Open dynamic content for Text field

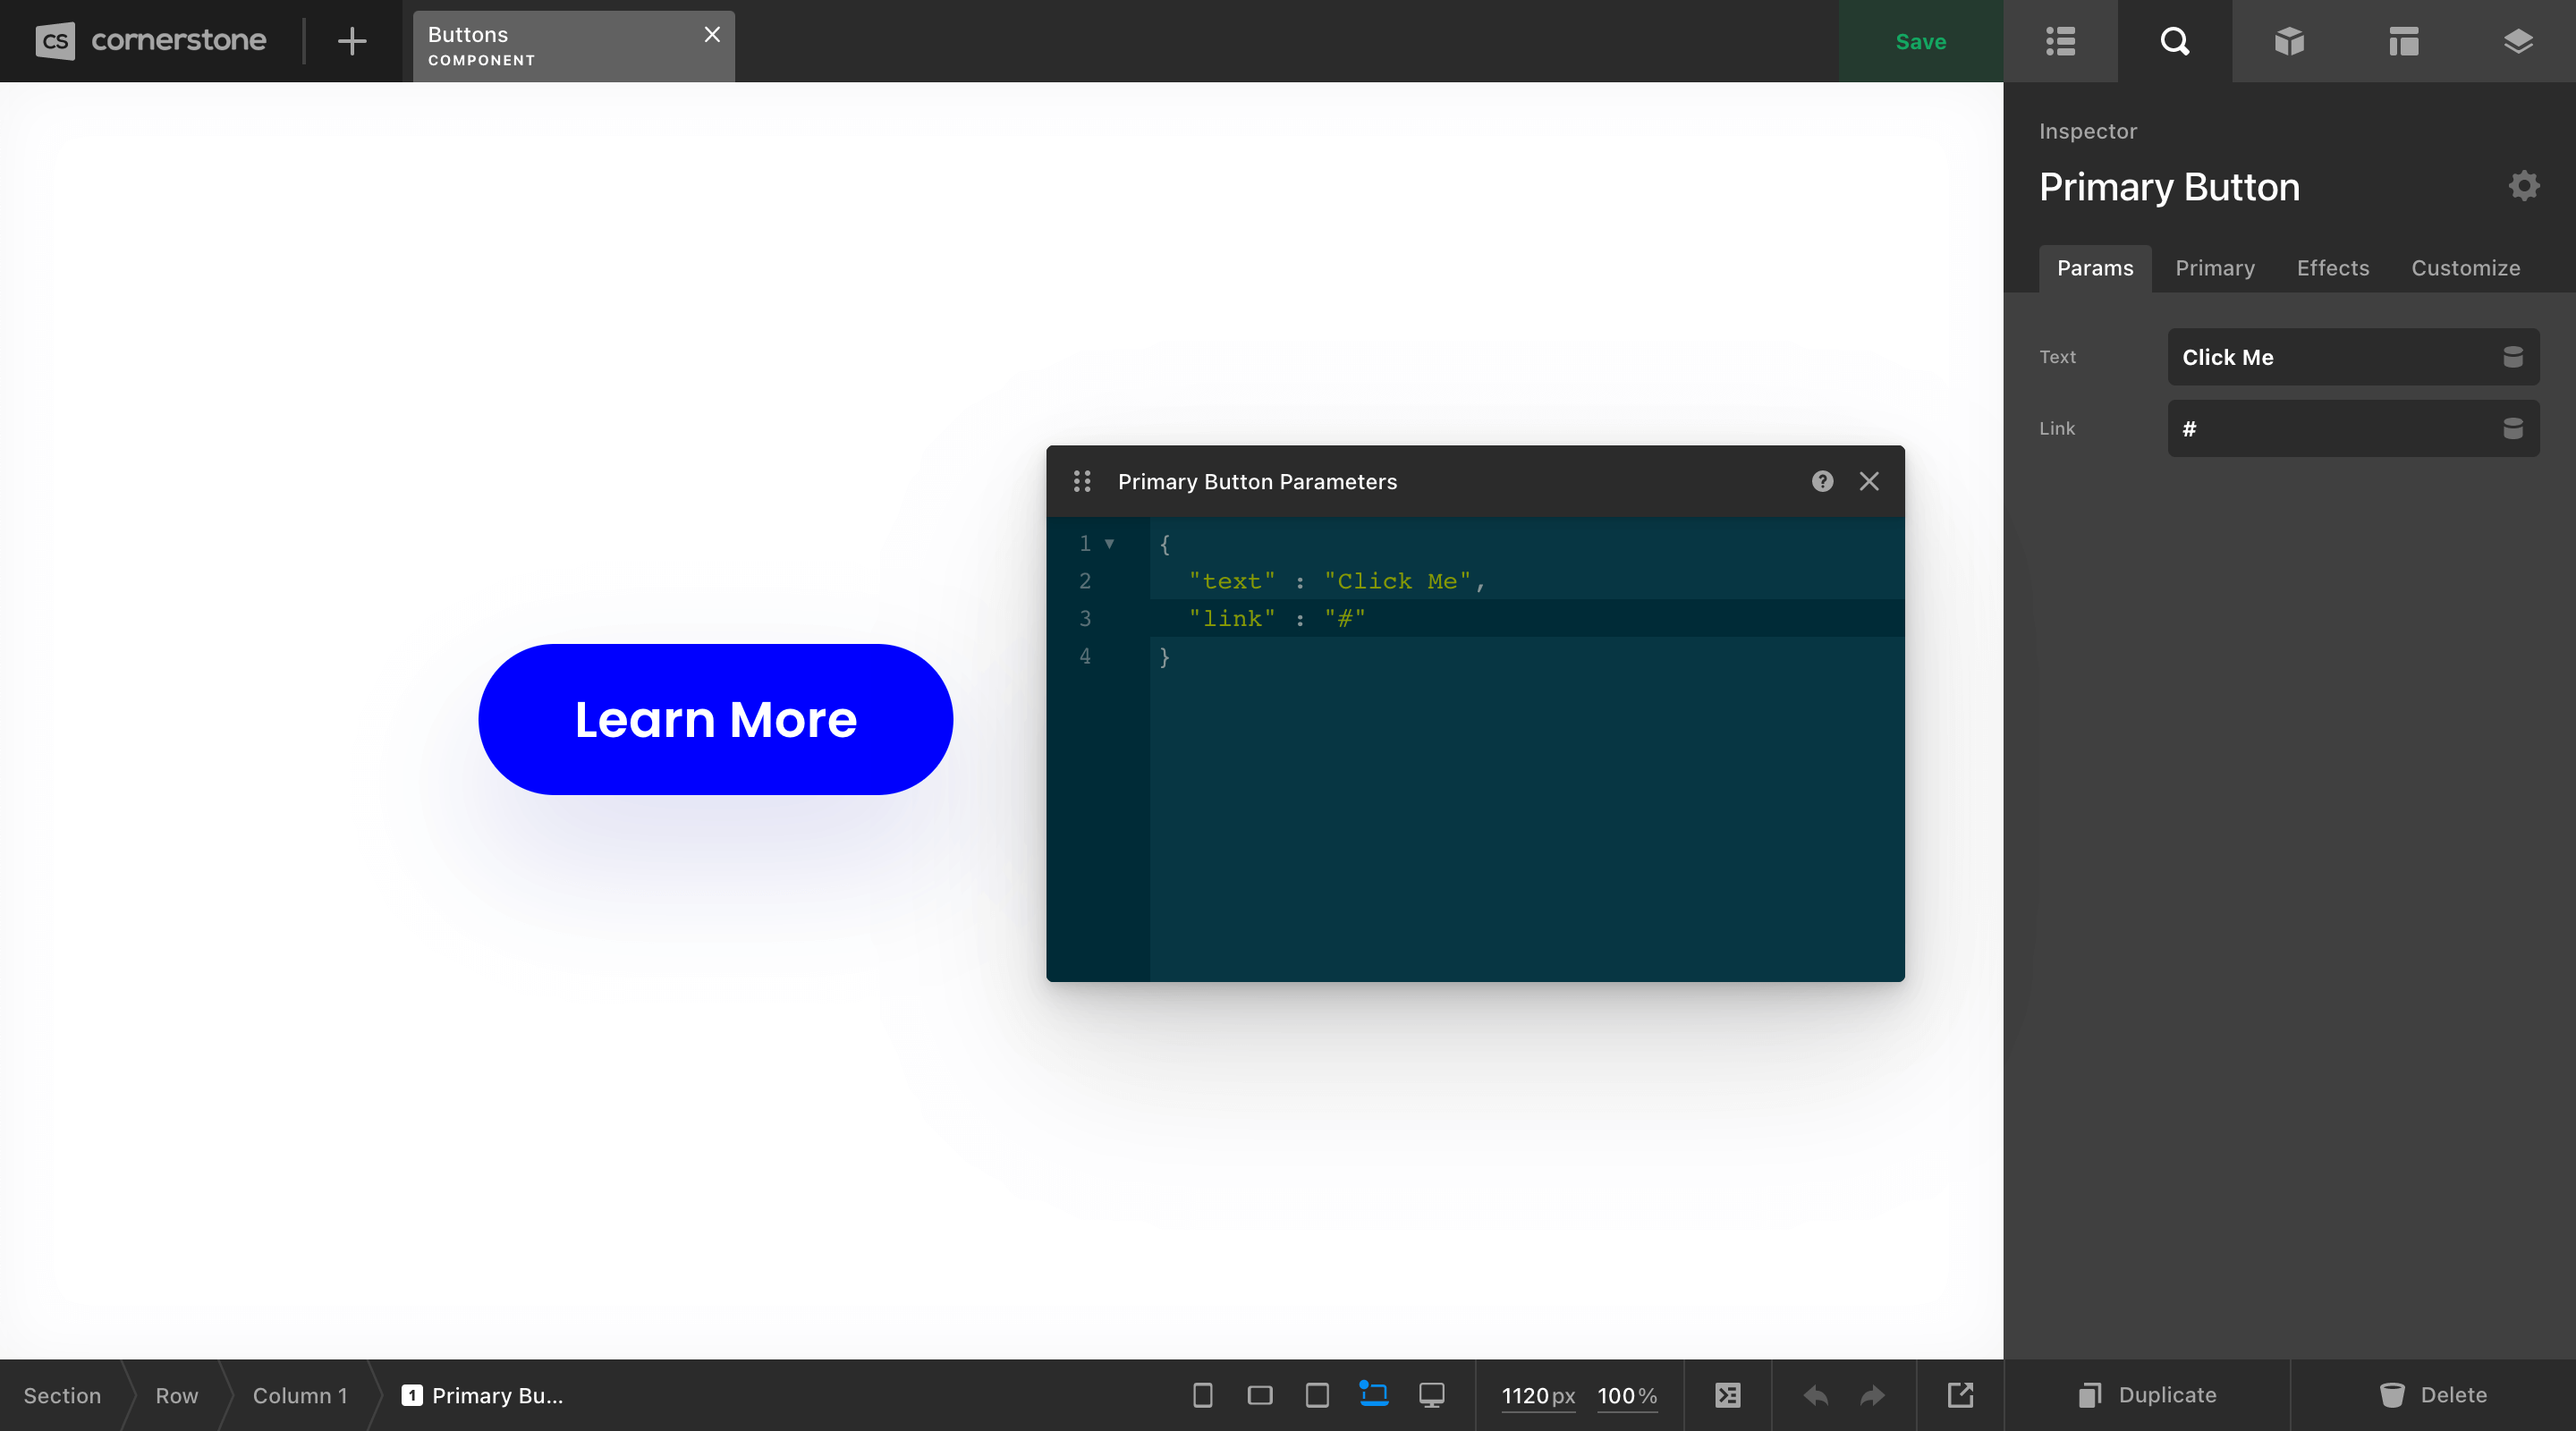[x=2512, y=357]
